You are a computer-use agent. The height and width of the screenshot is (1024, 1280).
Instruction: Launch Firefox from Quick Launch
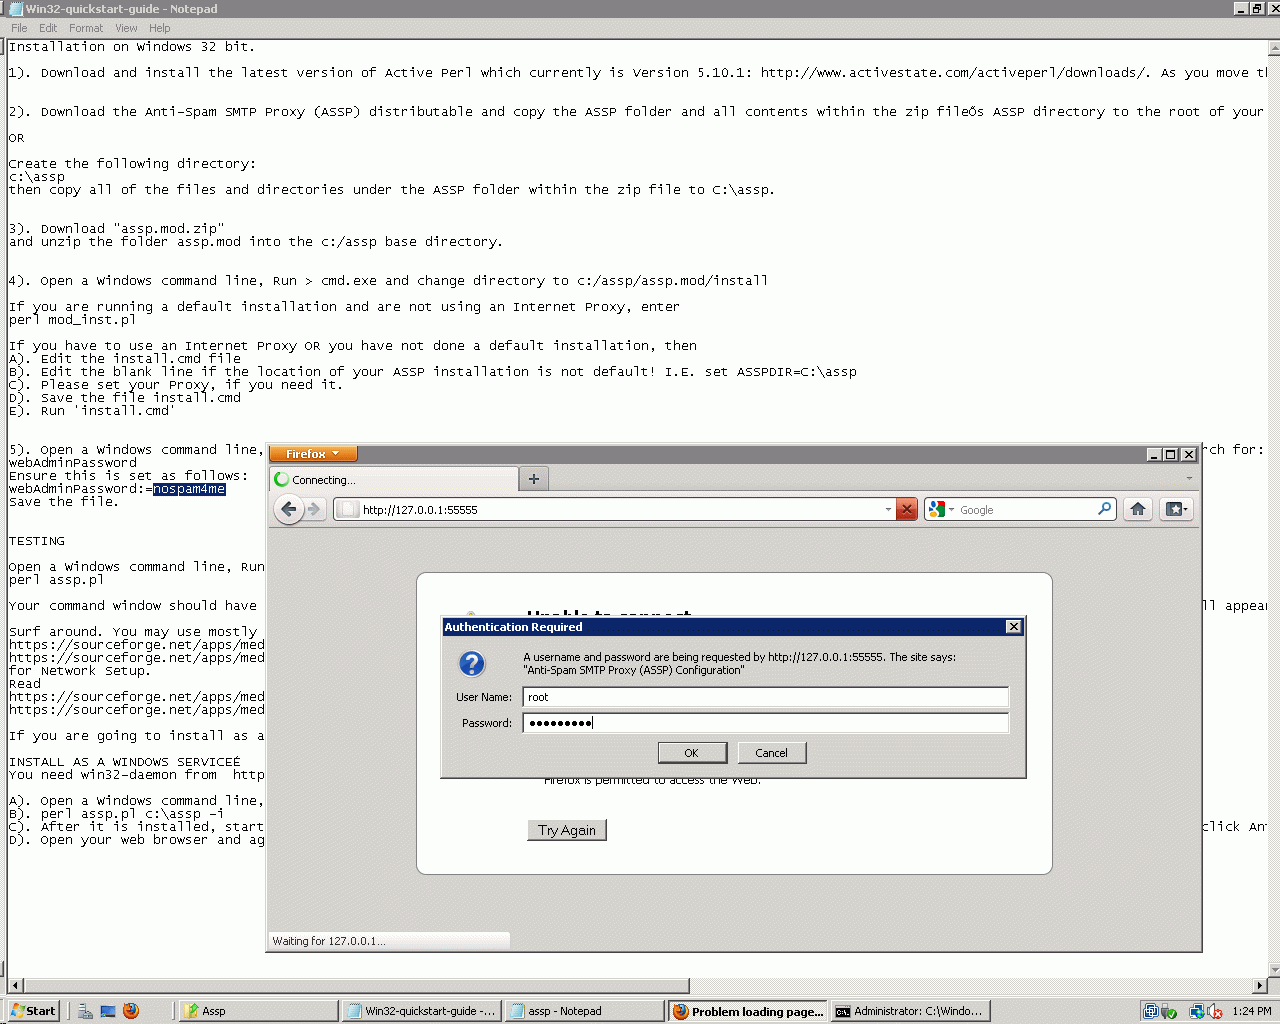pyautogui.click(x=131, y=1011)
